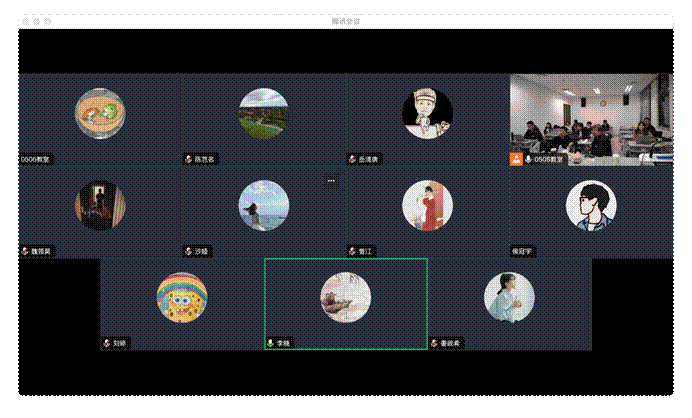Close the meeting window with the red button

pos(25,21)
